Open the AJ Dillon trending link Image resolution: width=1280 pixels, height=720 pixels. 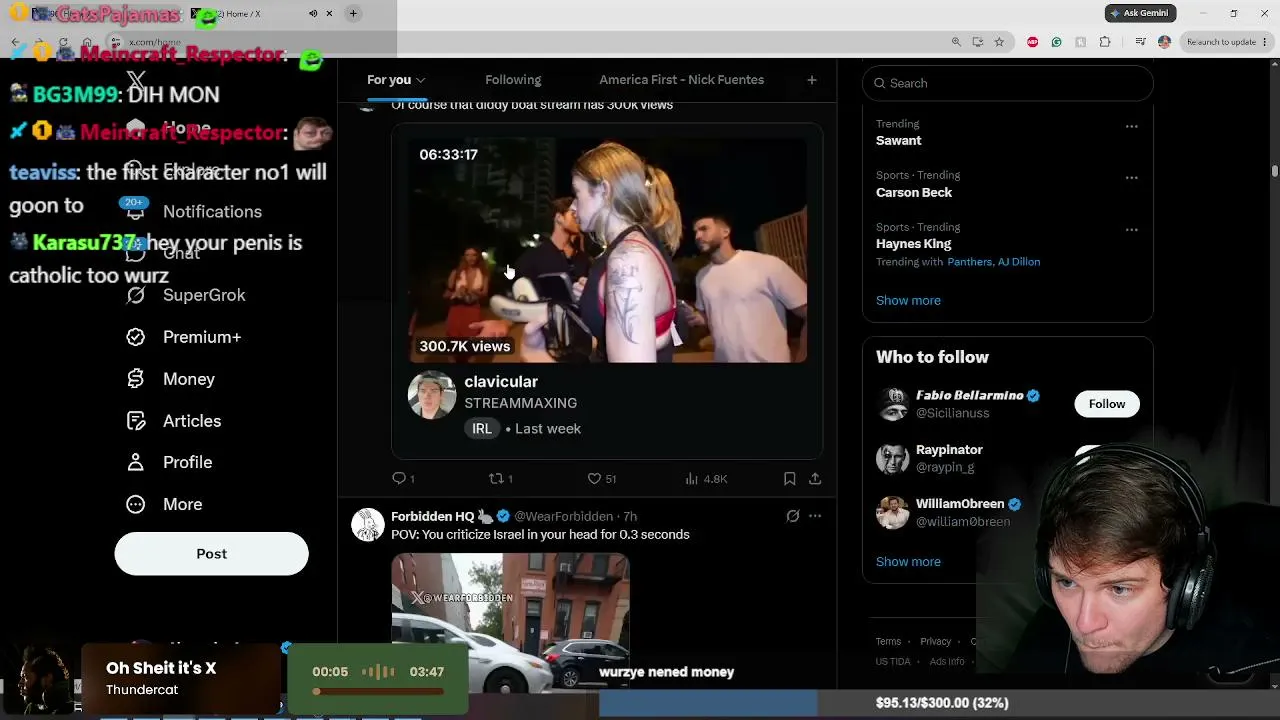[x=1018, y=262]
